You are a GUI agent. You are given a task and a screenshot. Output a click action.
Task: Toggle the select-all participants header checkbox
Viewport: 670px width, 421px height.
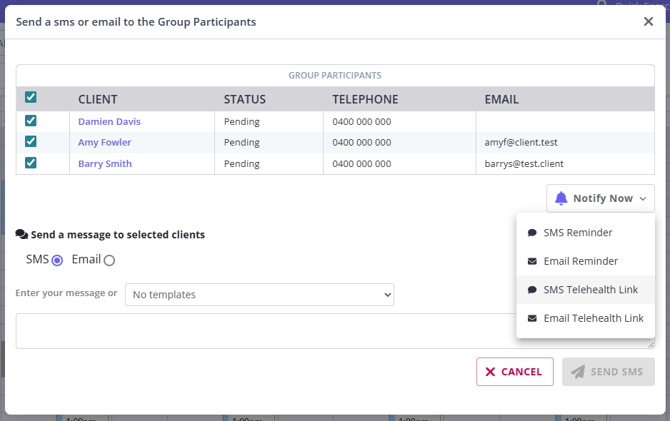tap(31, 98)
